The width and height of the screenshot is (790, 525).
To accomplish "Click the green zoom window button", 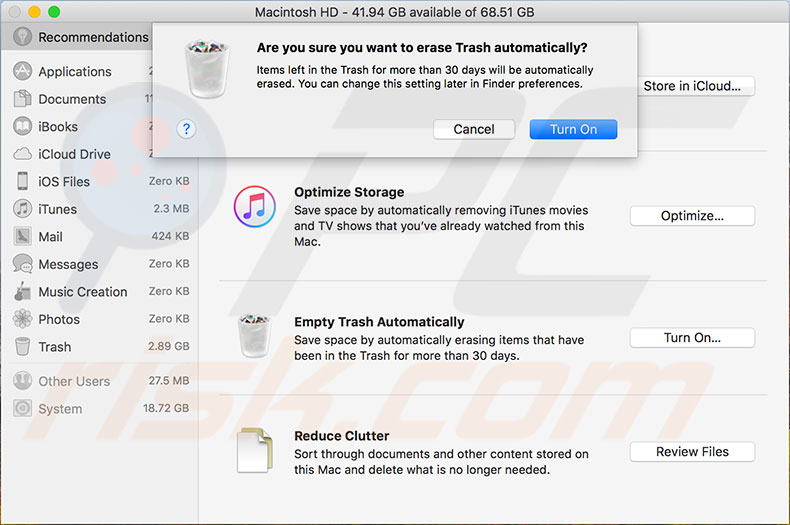I will click(x=54, y=12).
